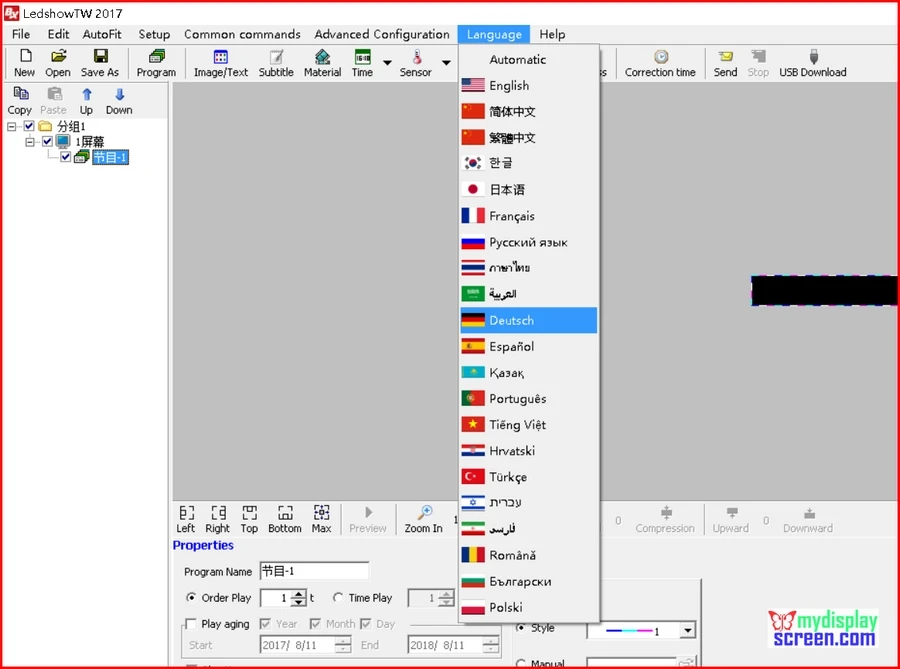900x669 pixels.
Task: Collapse the 分组1 tree node
Action: click(11, 126)
